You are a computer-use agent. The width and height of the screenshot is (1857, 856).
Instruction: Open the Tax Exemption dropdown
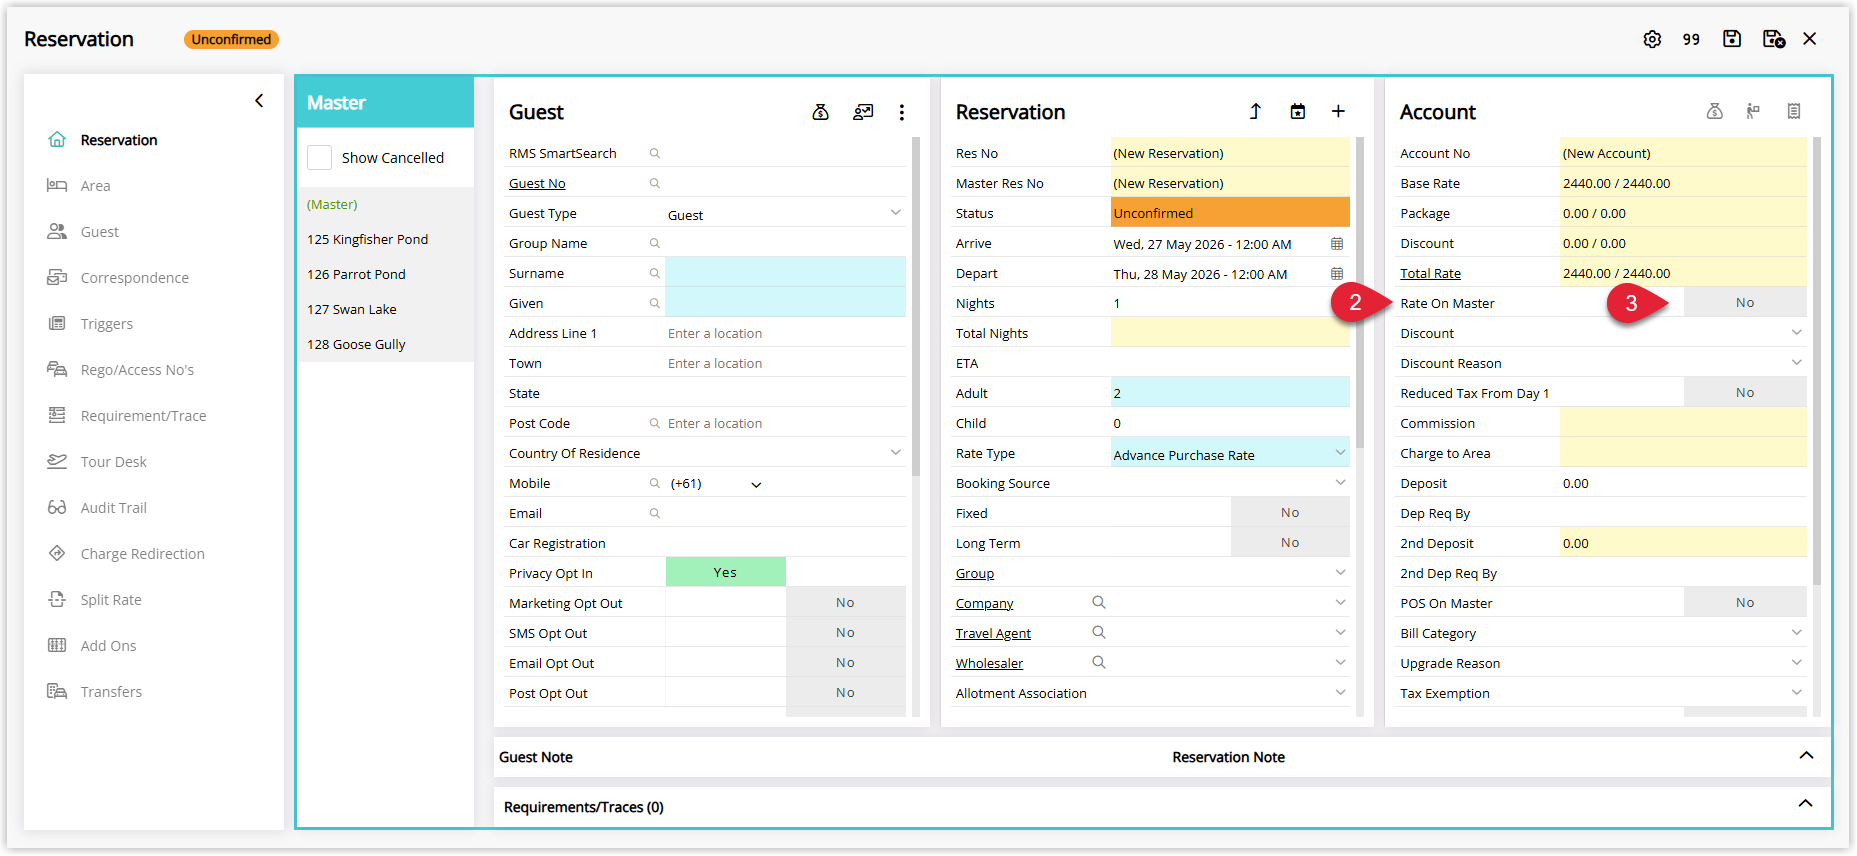tap(1796, 693)
